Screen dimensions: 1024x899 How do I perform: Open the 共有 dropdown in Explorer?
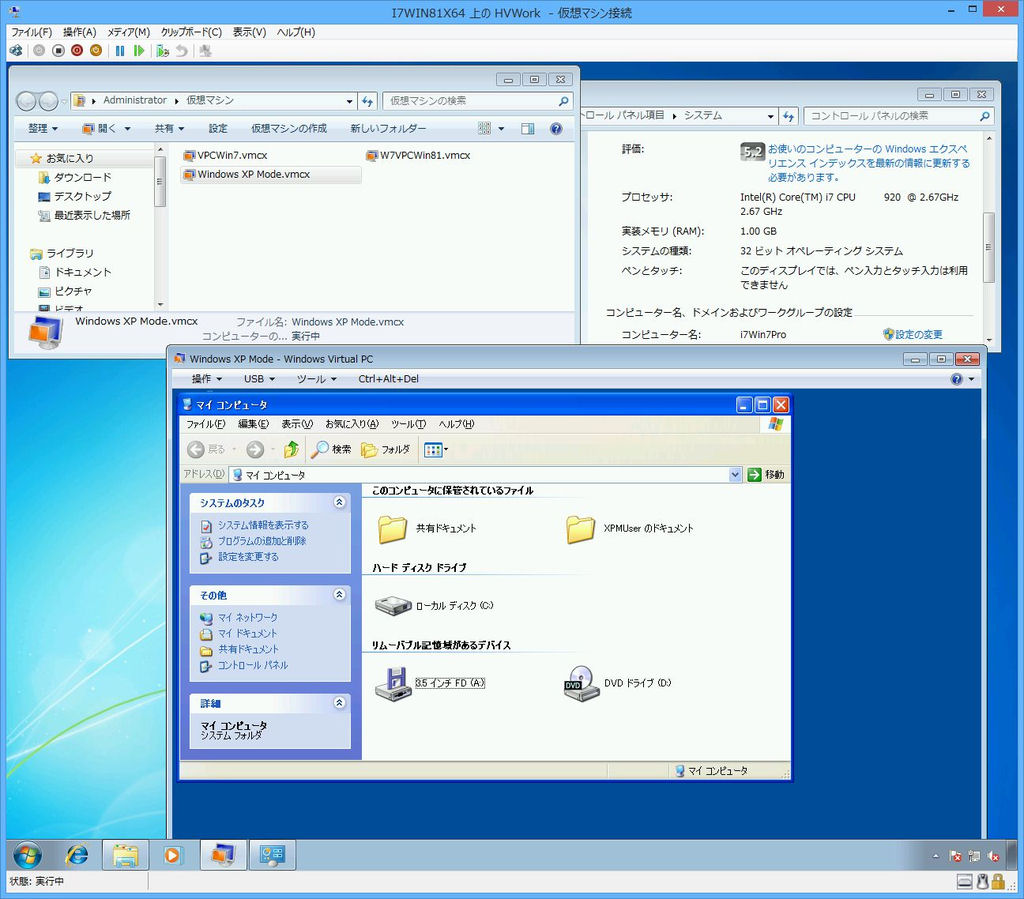pos(169,129)
